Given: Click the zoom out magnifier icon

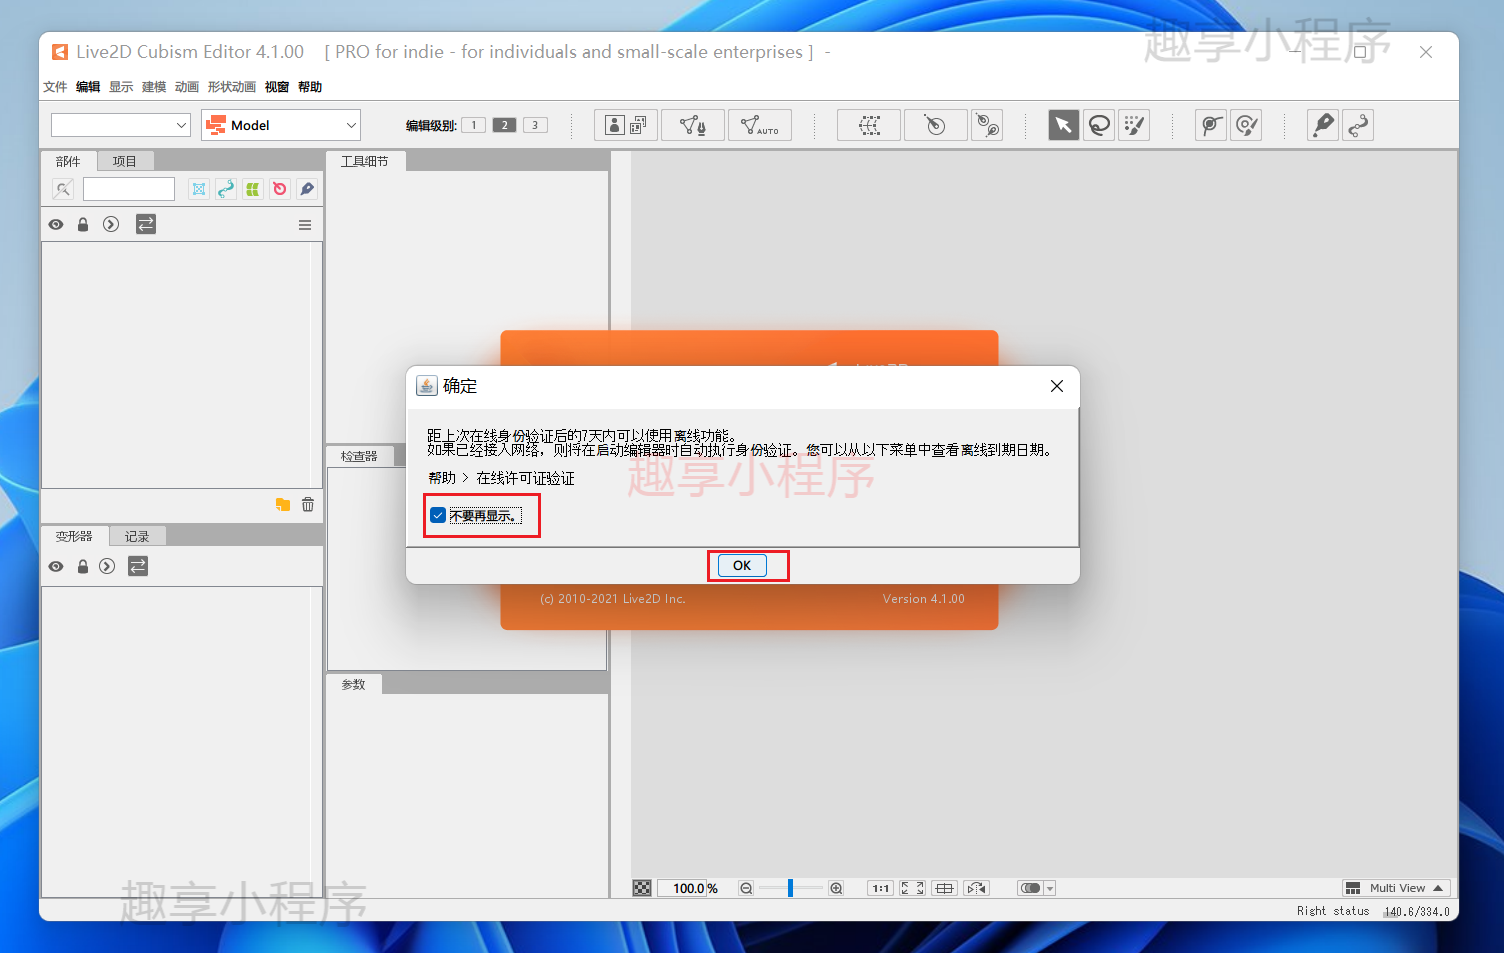Looking at the screenshot, I should [x=746, y=888].
